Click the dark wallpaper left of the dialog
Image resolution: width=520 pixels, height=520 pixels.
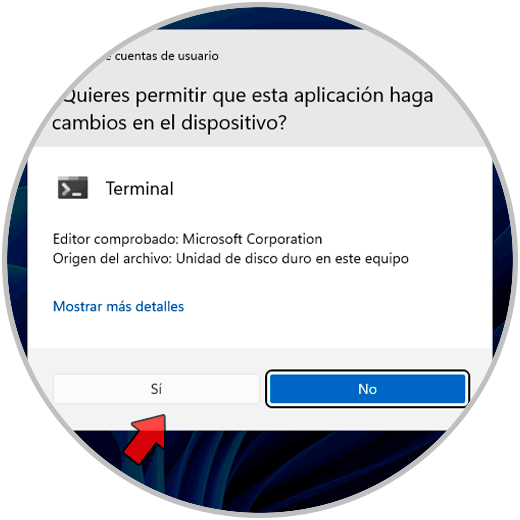(x=17, y=260)
